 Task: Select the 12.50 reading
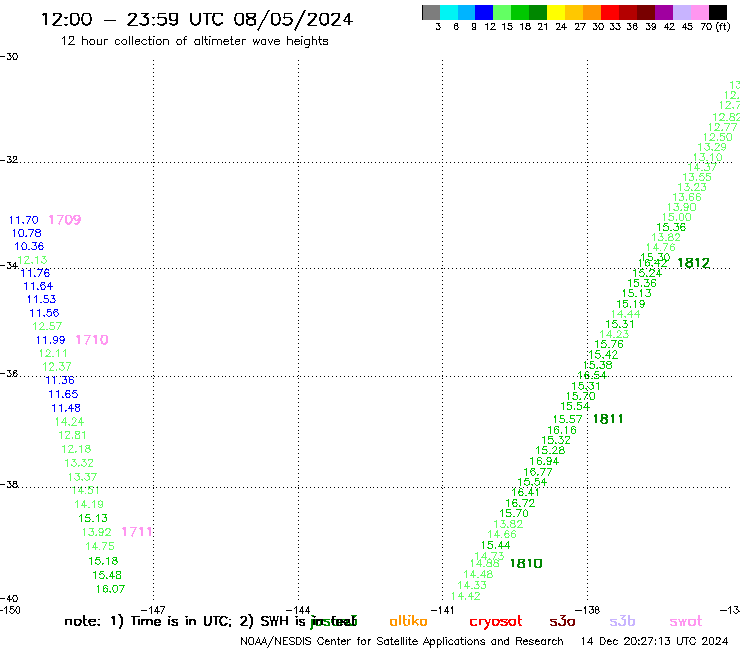[x=718, y=137]
